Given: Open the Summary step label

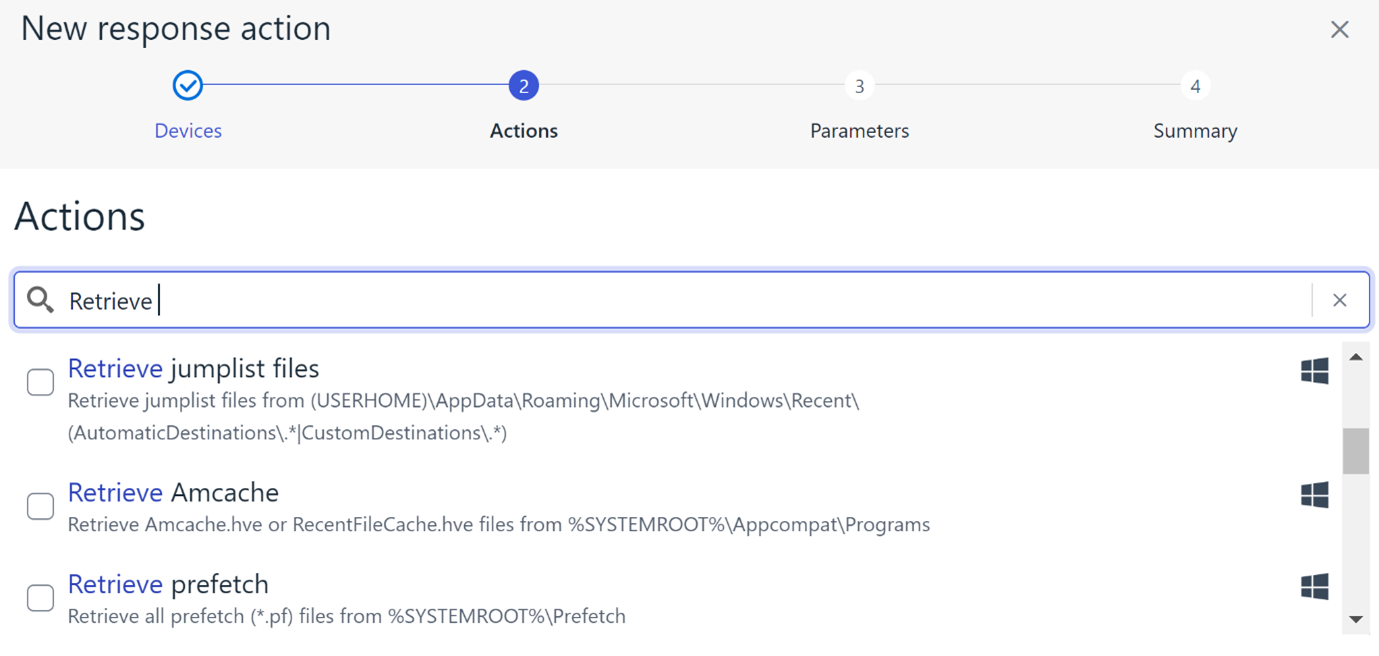Looking at the screenshot, I should pos(1195,131).
